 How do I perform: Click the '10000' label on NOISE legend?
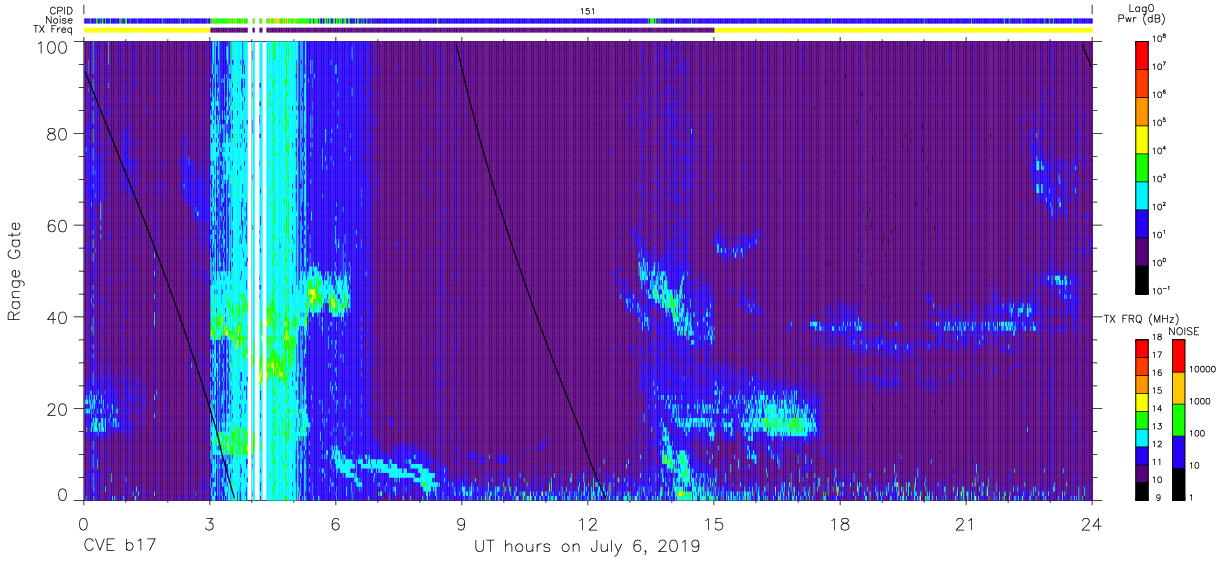1204,369
